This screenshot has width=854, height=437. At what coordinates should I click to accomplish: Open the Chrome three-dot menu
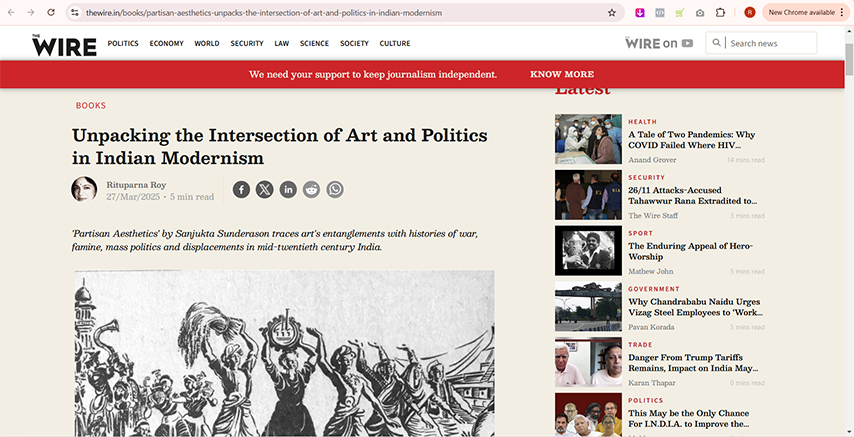841,12
